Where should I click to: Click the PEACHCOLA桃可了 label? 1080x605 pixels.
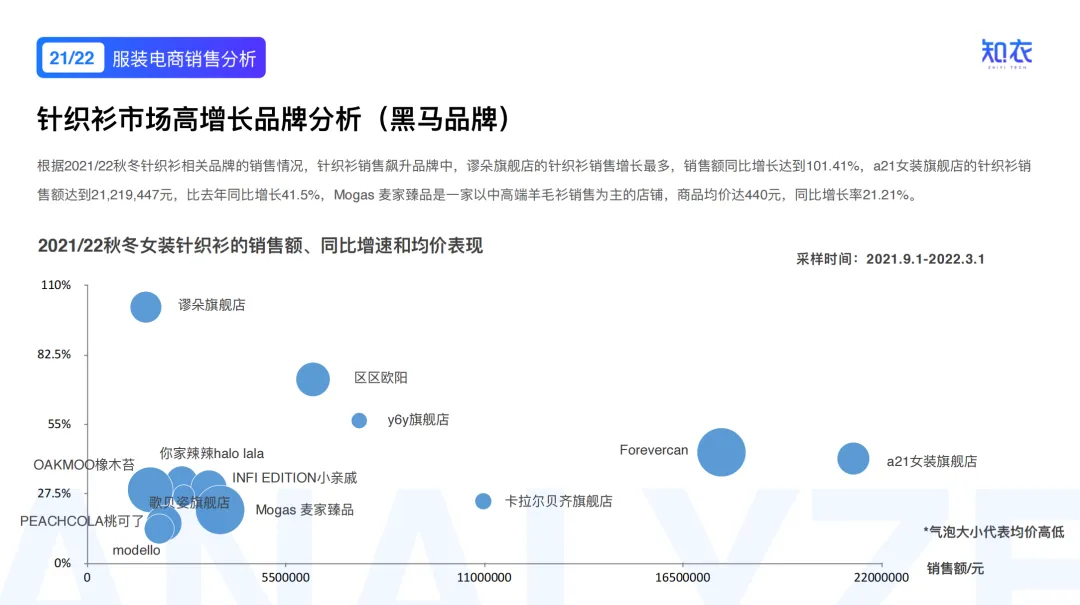82,521
